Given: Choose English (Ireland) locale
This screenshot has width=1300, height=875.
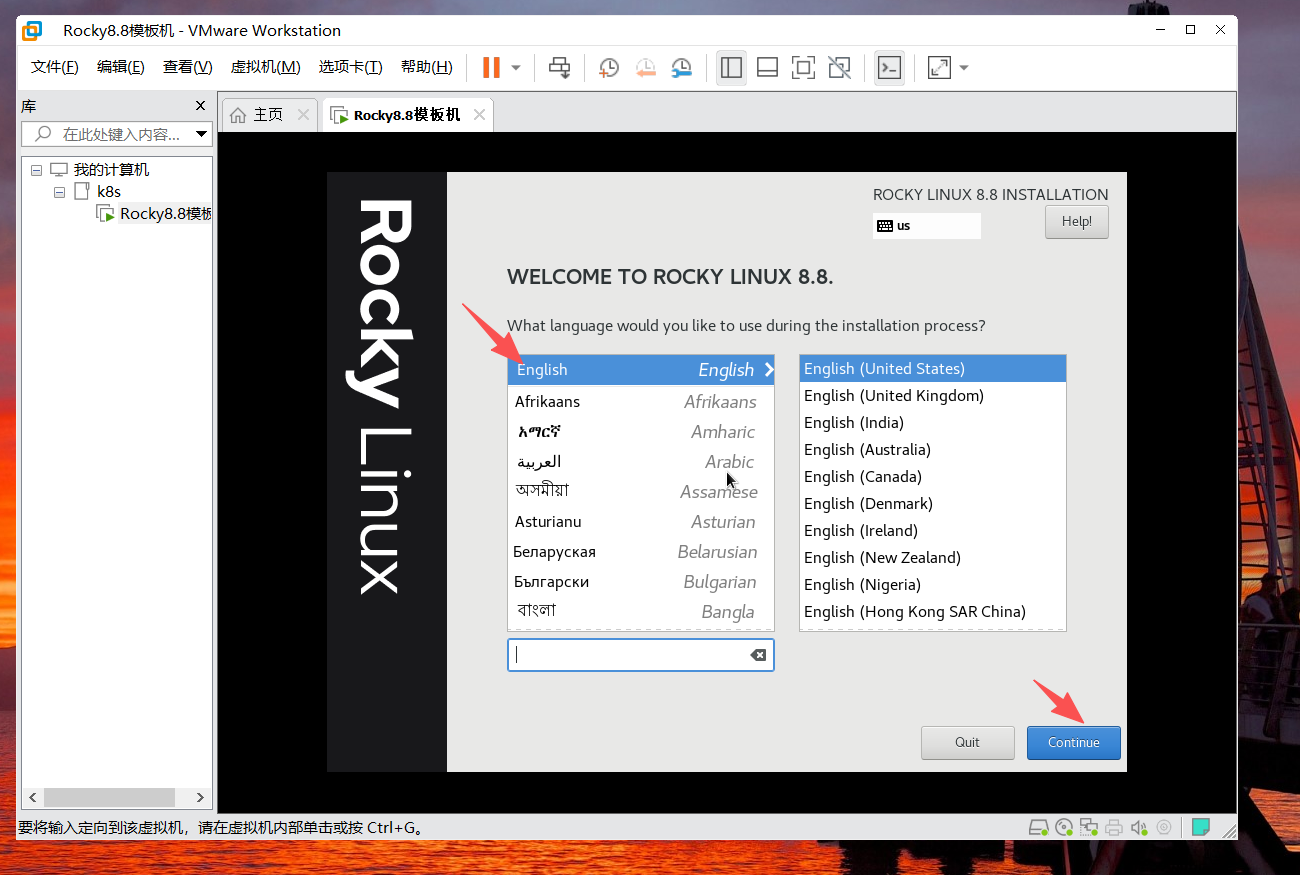Looking at the screenshot, I should 933,531.
